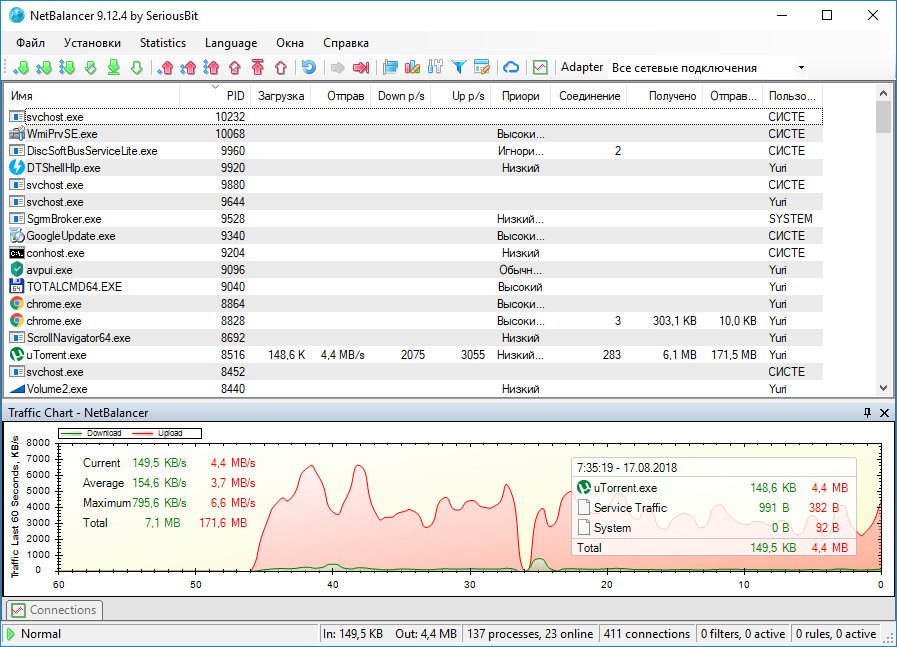Click '0 filters, 0 active' status entry

pyautogui.click(x=743, y=634)
